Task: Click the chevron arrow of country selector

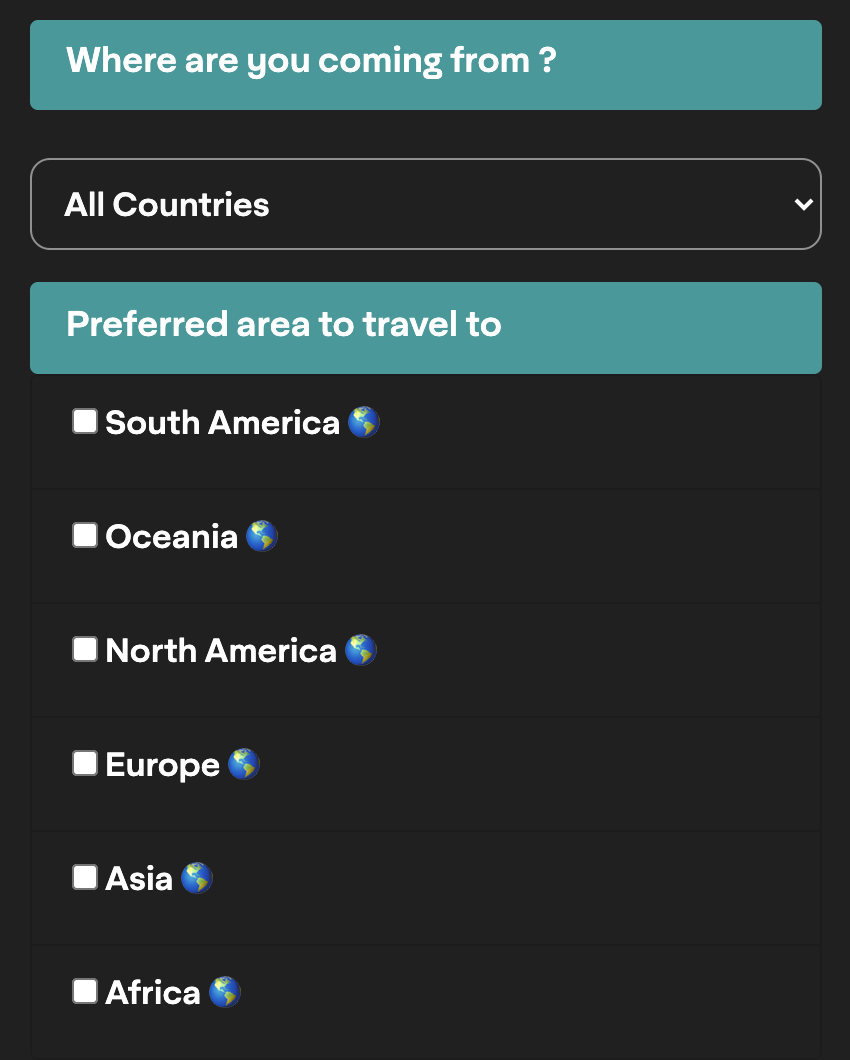Action: tap(803, 204)
